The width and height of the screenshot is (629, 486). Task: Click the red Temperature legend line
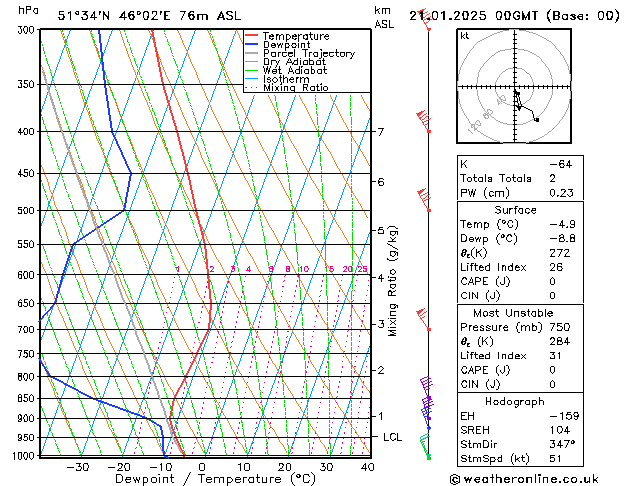pos(252,36)
